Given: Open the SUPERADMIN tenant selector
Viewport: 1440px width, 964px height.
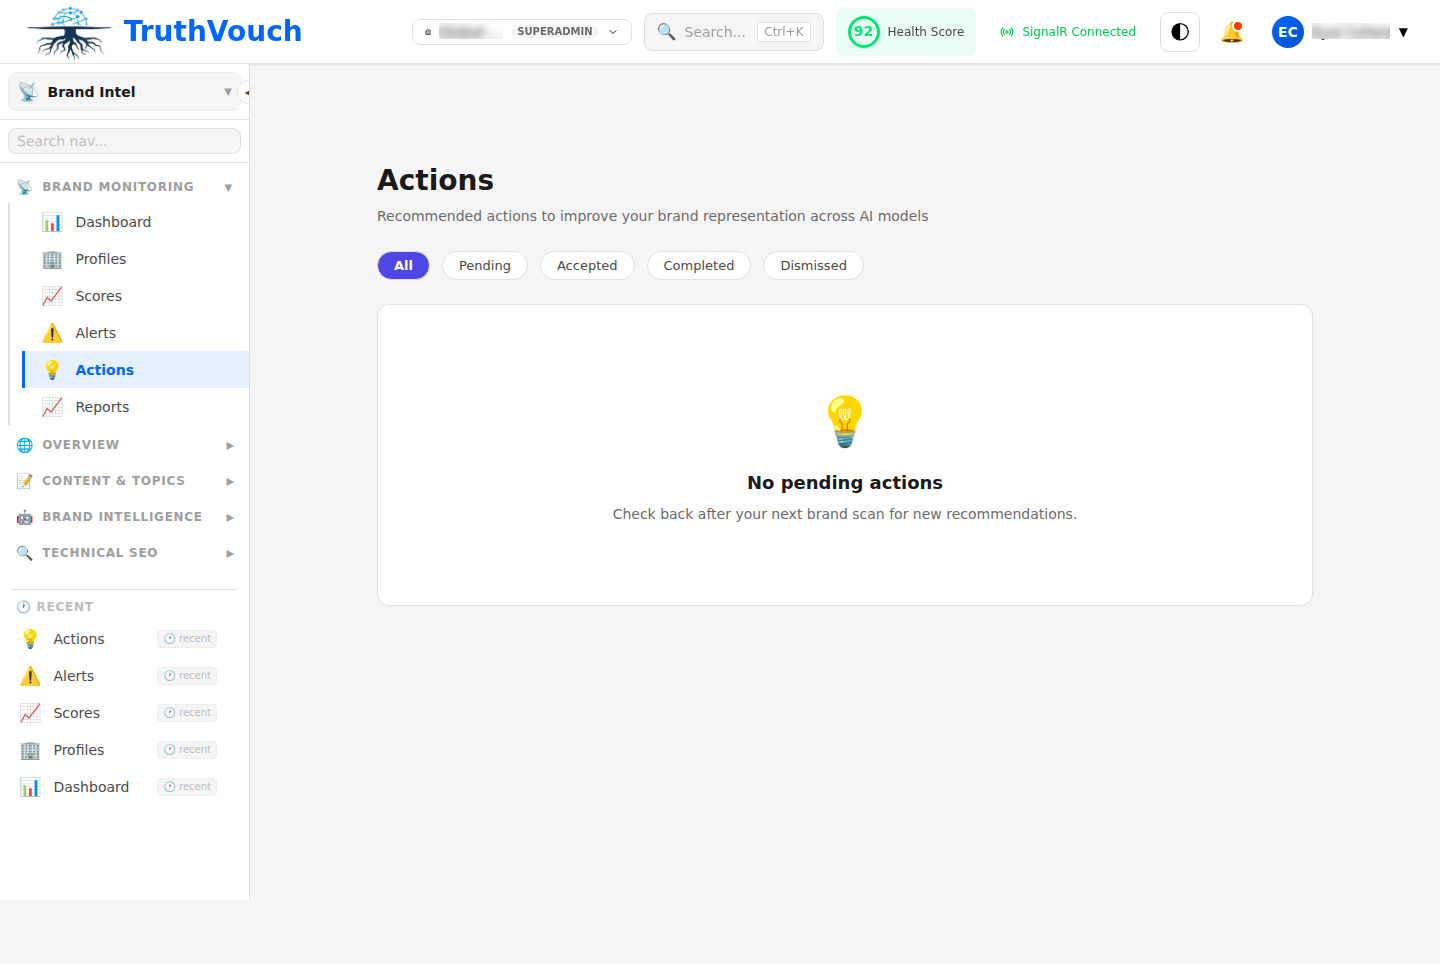Looking at the screenshot, I should tap(522, 32).
